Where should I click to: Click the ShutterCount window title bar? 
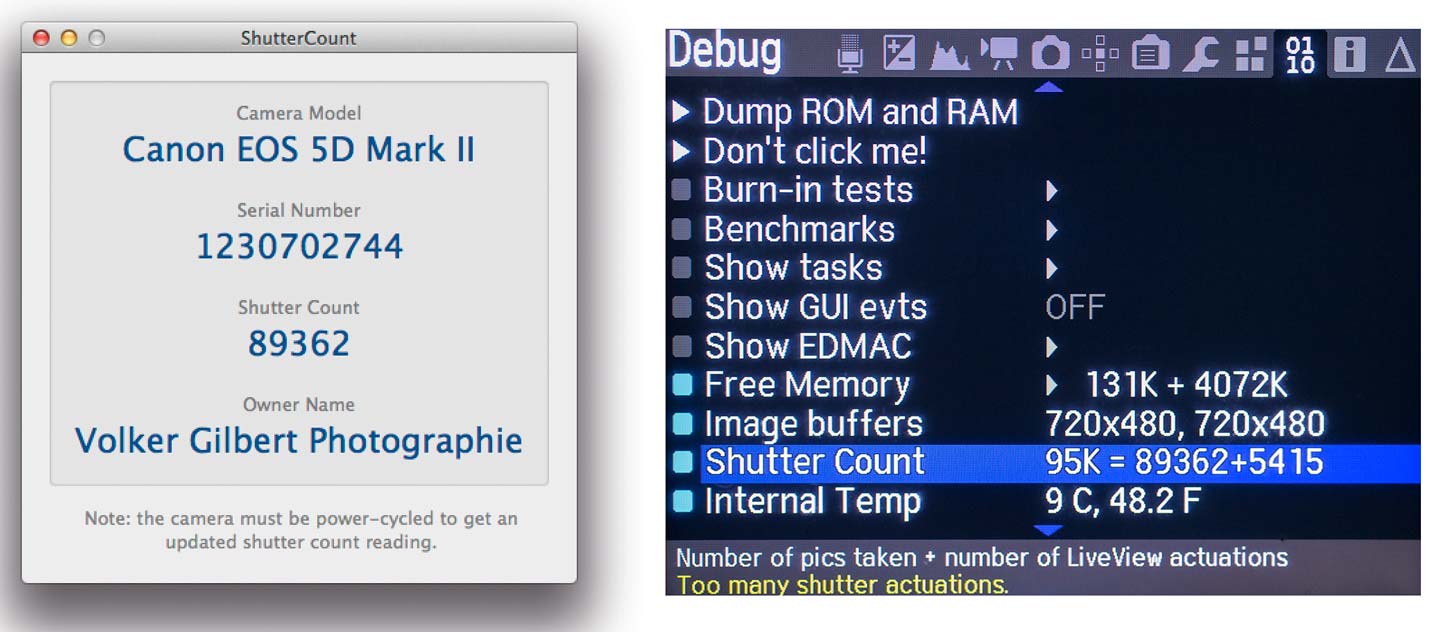299,38
